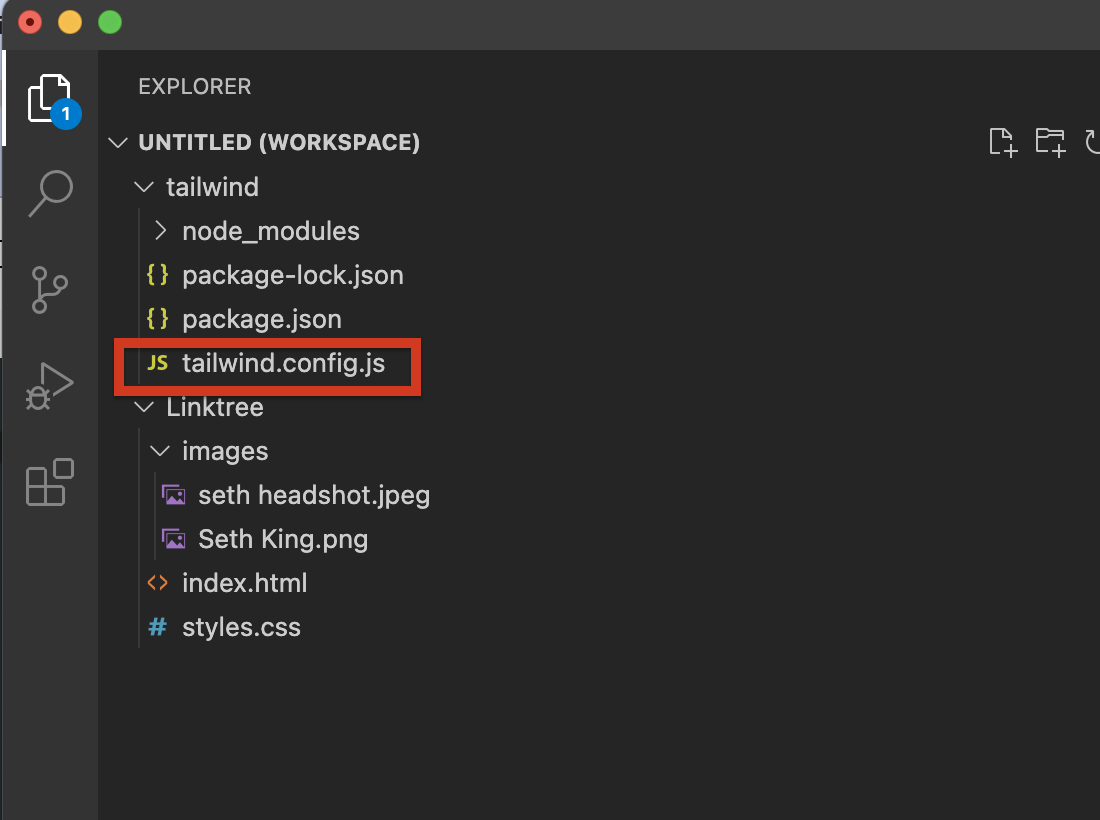
Task: Open the Extensions view icon
Action: coord(50,481)
